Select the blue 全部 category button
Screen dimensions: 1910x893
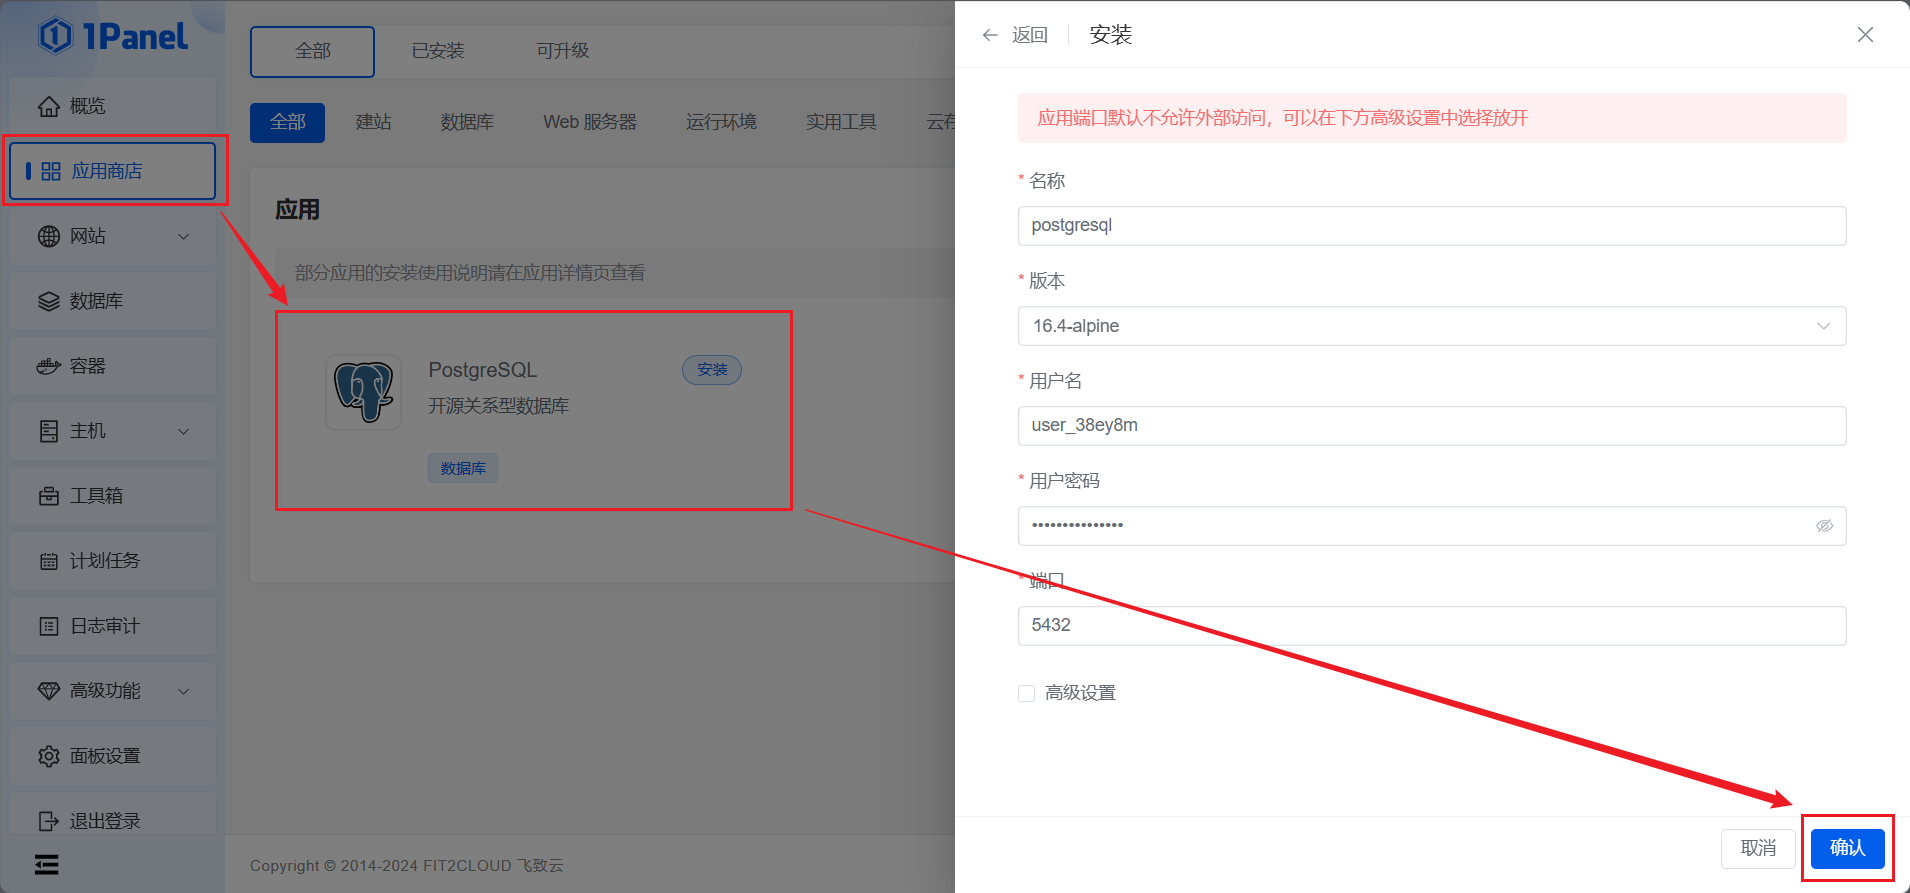click(x=287, y=122)
